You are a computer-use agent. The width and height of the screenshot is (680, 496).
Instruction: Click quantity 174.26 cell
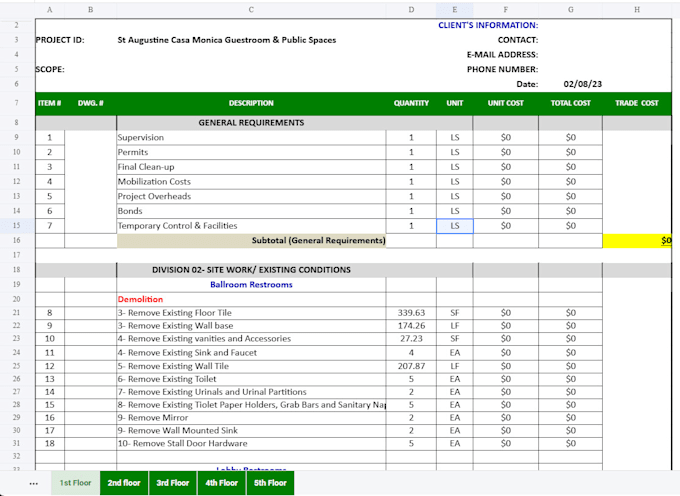click(x=411, y=326)
